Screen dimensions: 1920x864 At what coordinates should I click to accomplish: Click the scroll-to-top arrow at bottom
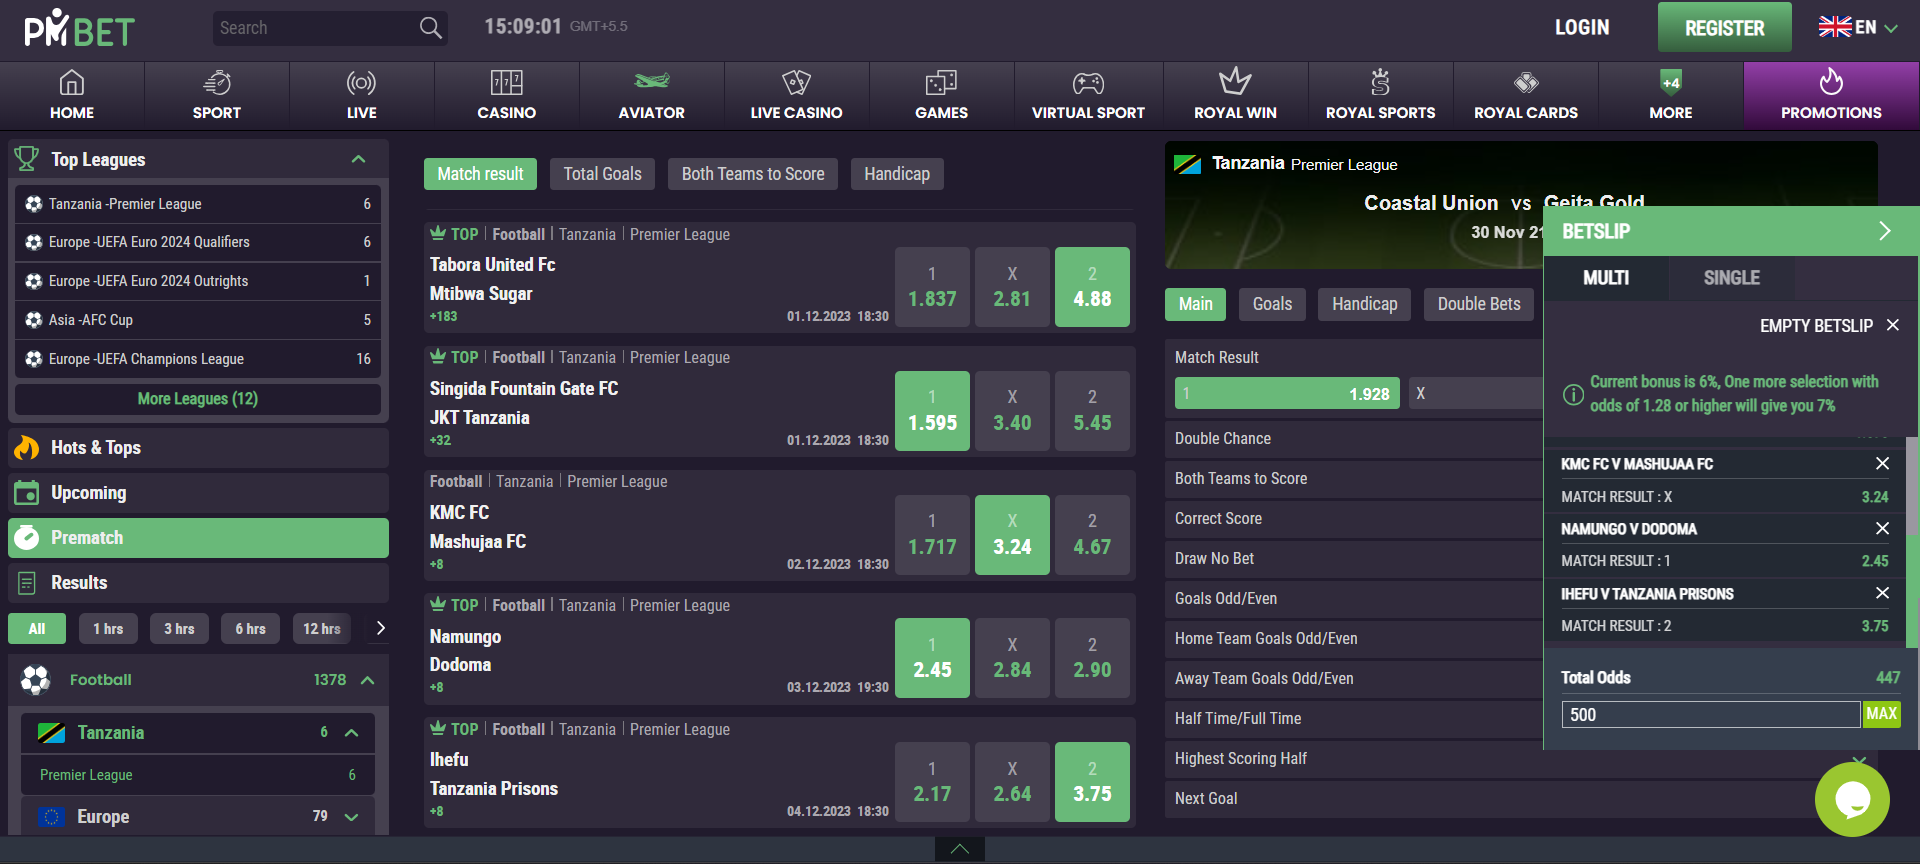pos(960,849)
